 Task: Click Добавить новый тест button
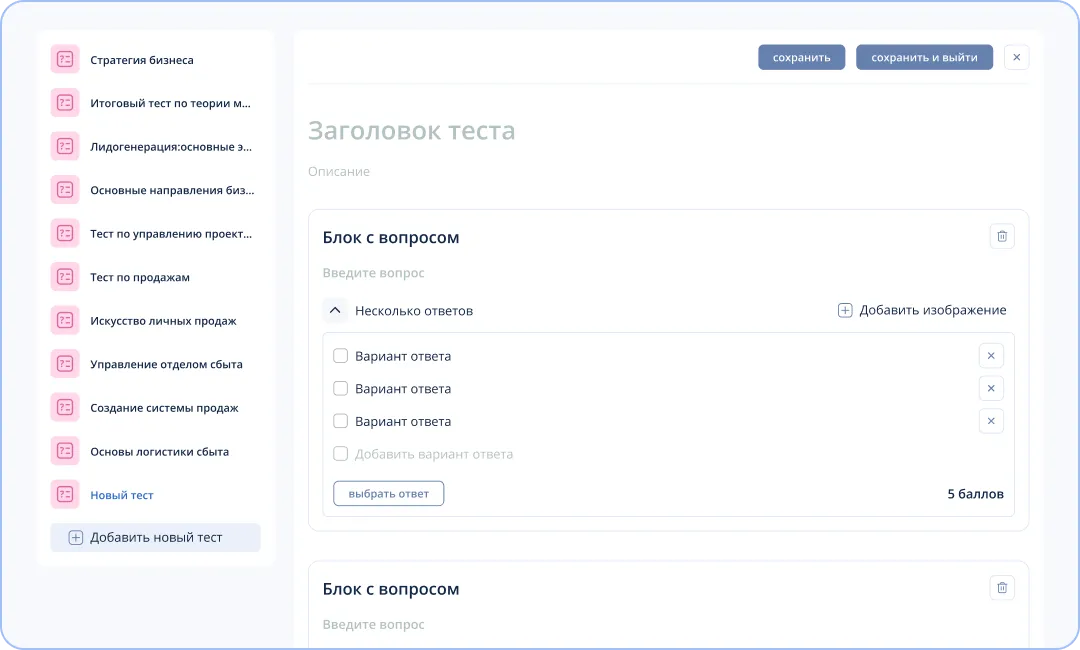(156, 538)
